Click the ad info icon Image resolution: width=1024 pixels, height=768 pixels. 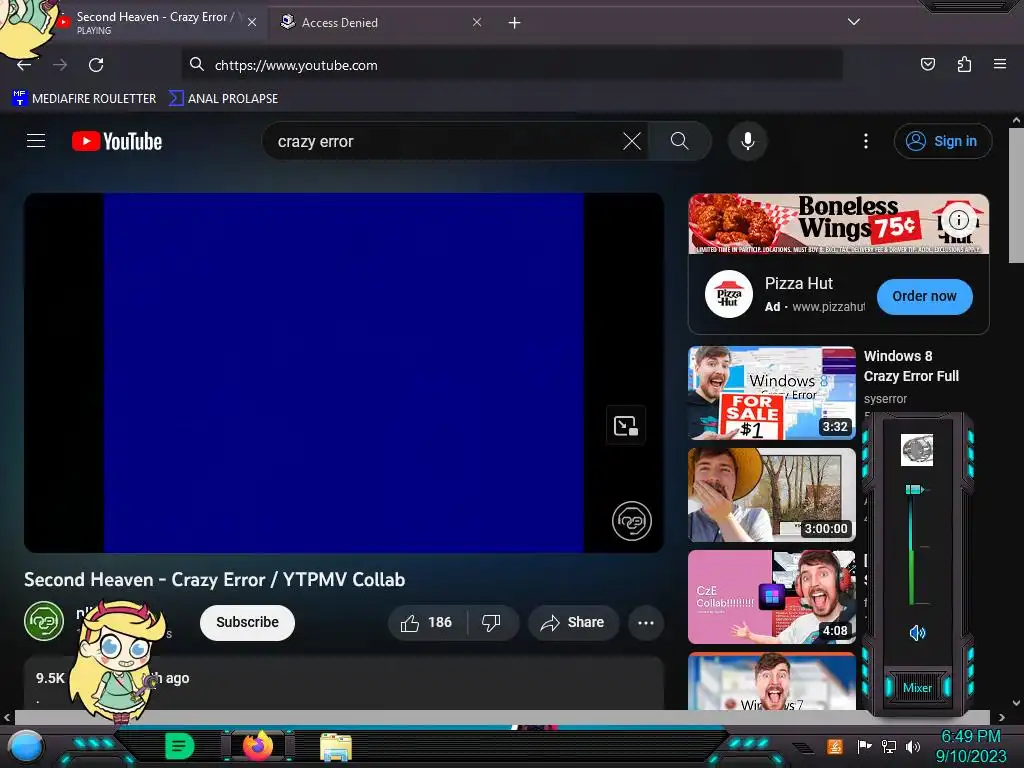[958, 220]
